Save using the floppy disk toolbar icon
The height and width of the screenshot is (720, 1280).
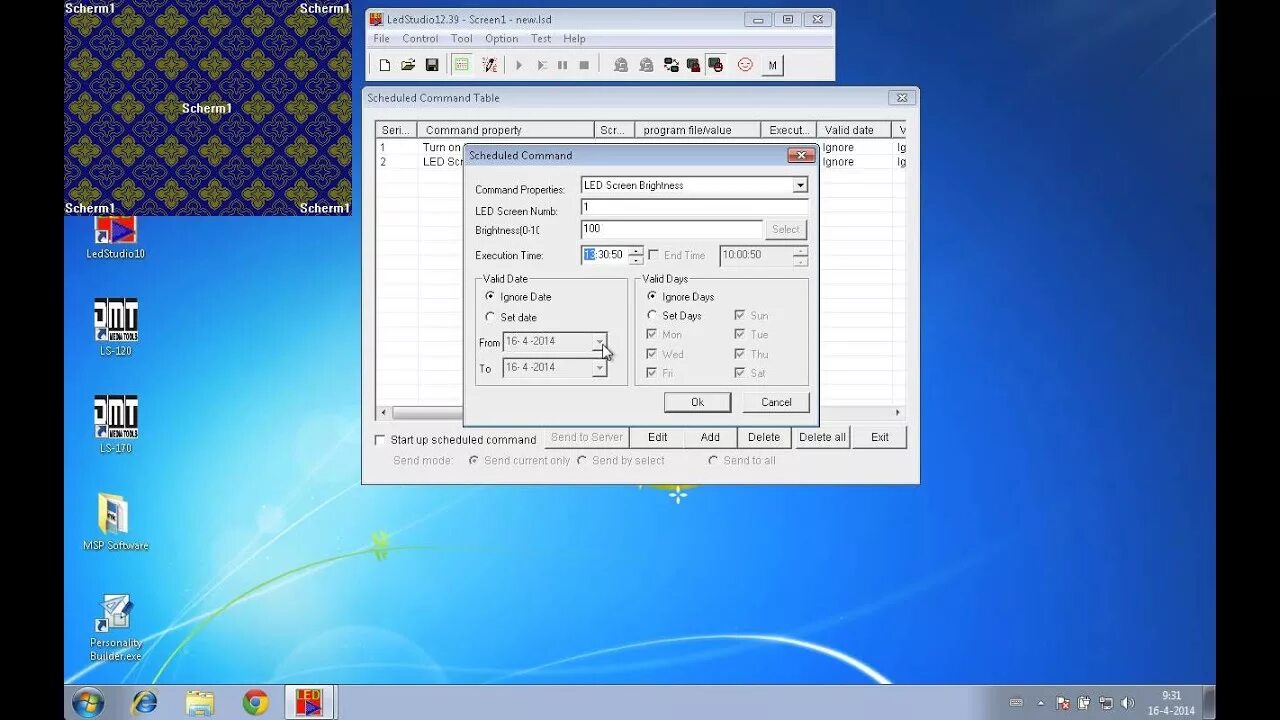pyautogui.click(x=432, y=65)
